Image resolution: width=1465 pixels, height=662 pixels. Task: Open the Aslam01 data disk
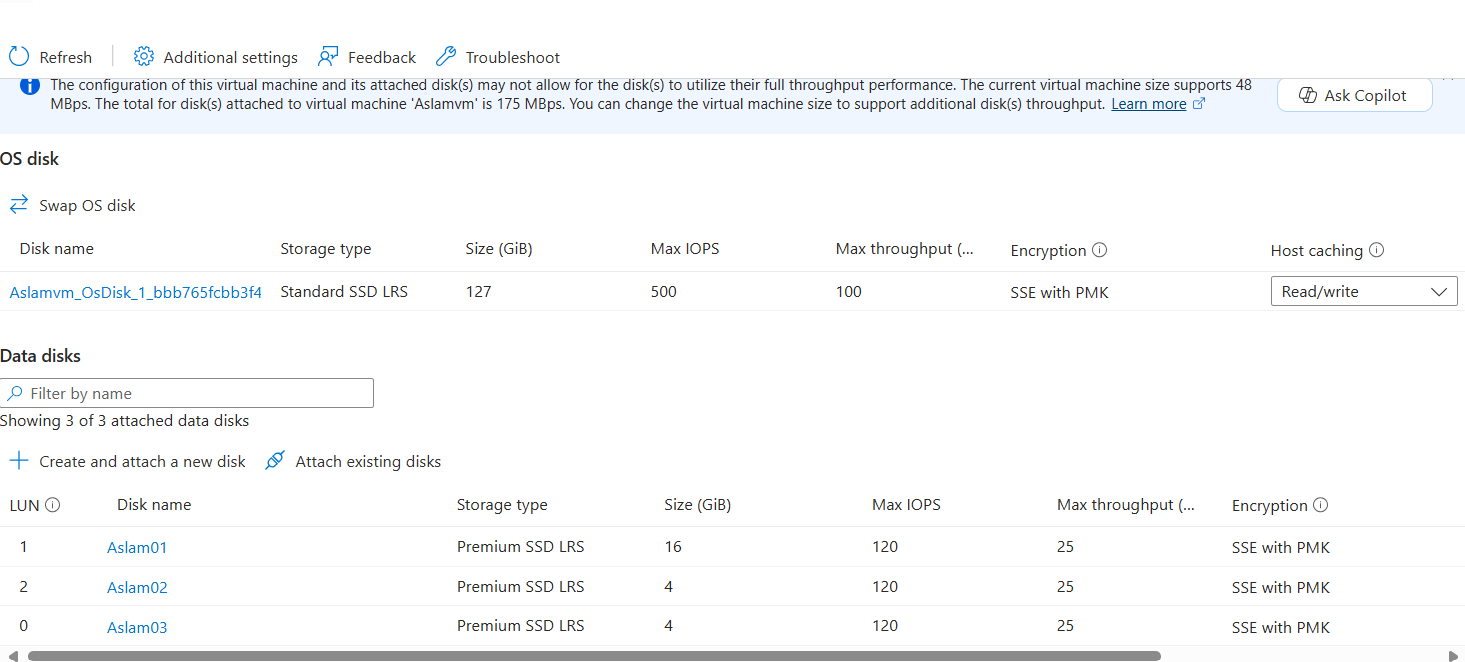coord(137,548)
